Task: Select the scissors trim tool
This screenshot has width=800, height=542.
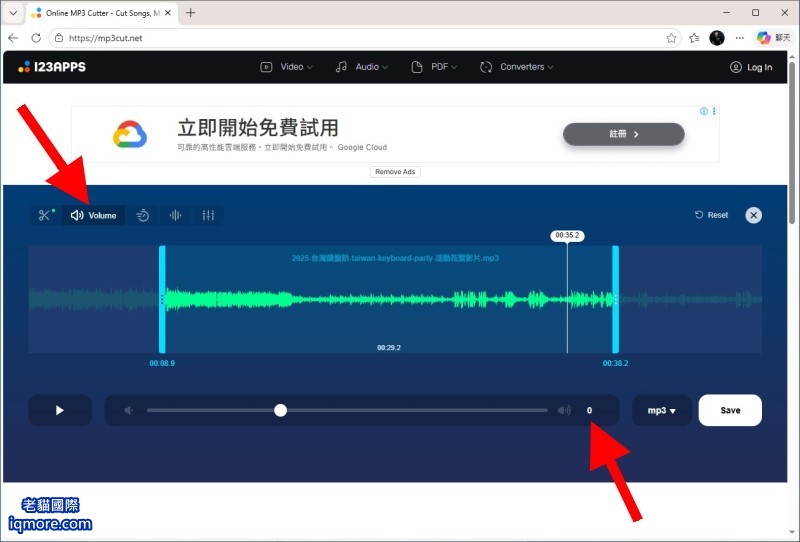Action: 45,215
